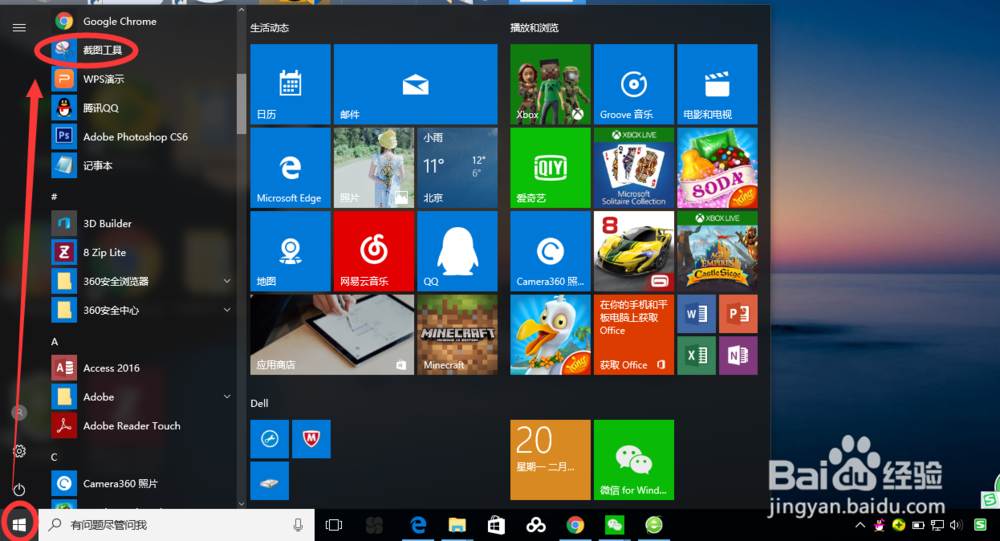Expand the 360安全中心 folder
The image size is (1000, 541).
click(227, 310)
